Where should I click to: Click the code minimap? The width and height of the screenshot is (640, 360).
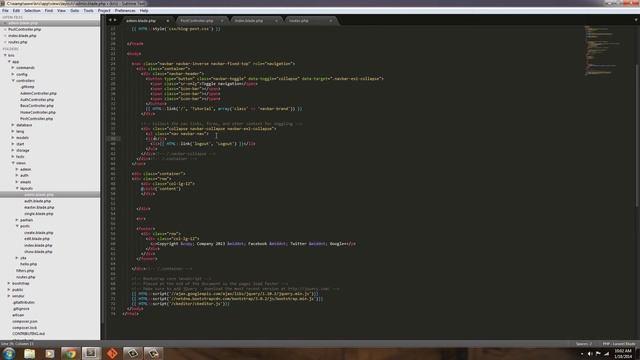602,51
